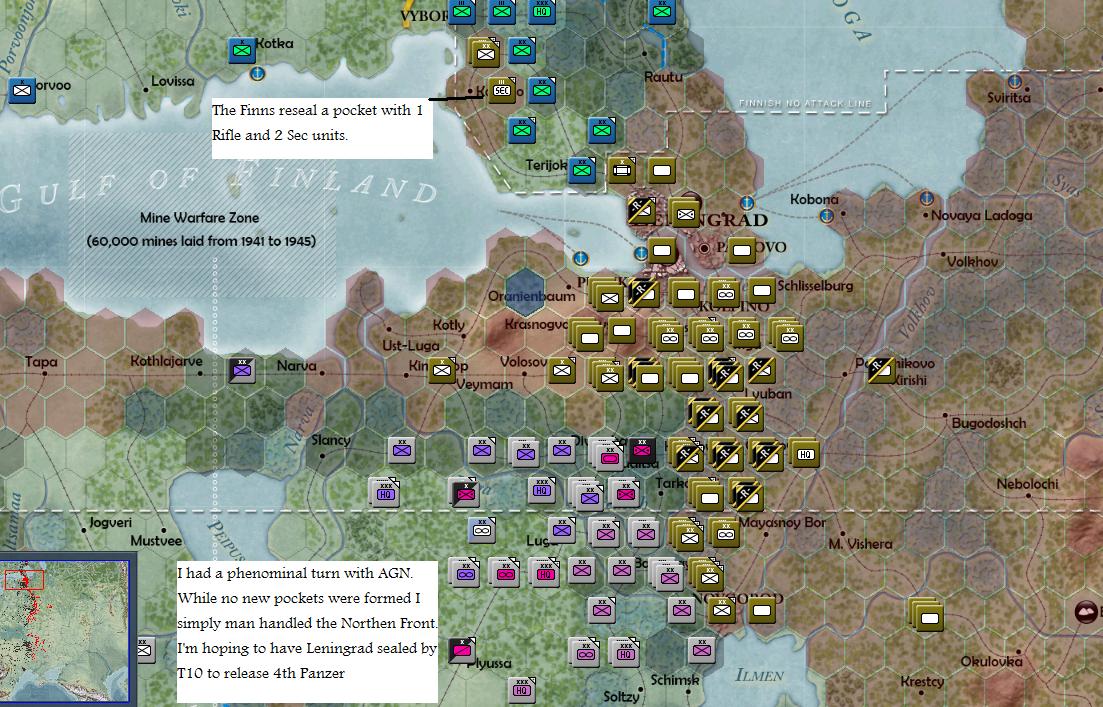
Task: Select the blue infantry counter at Terijoki
Action: (582, 170)
